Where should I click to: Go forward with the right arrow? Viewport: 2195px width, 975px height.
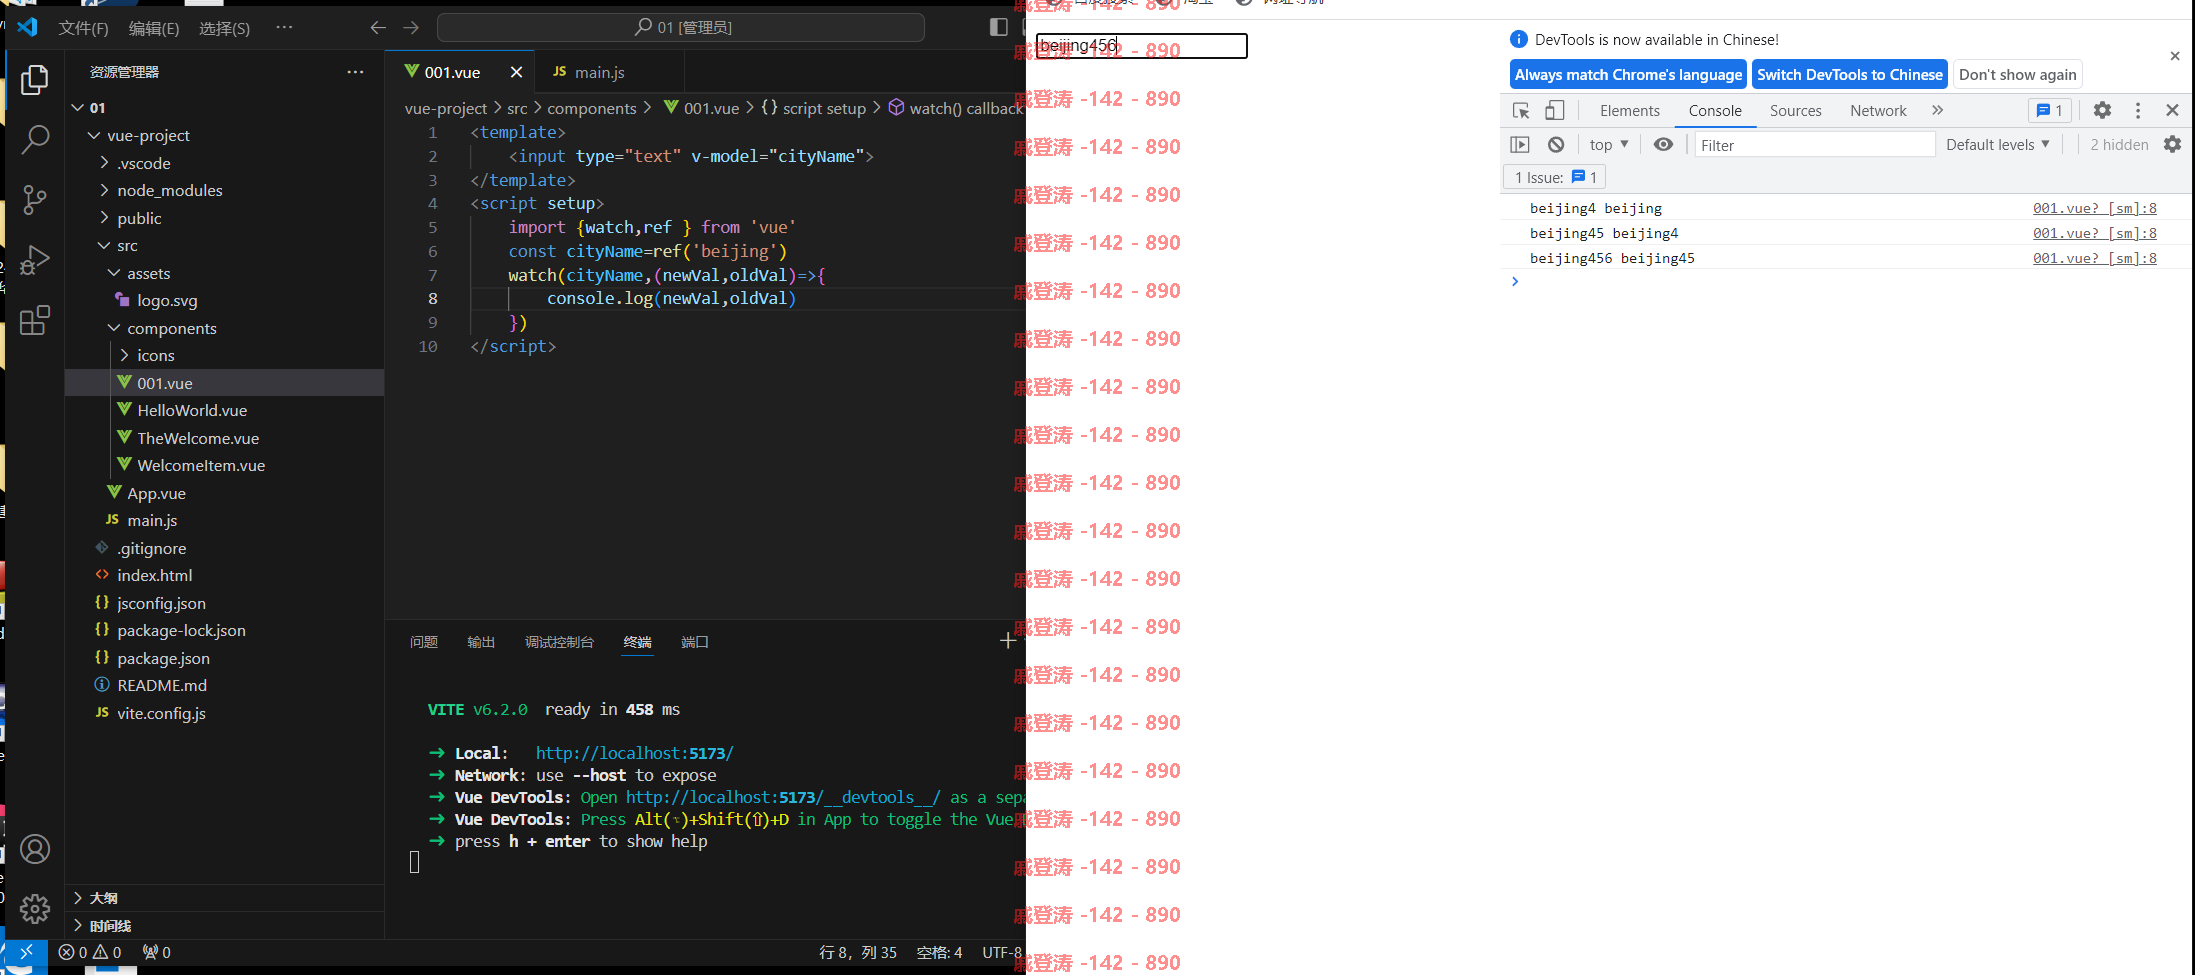pyautogui.click(x=411, y=28)
